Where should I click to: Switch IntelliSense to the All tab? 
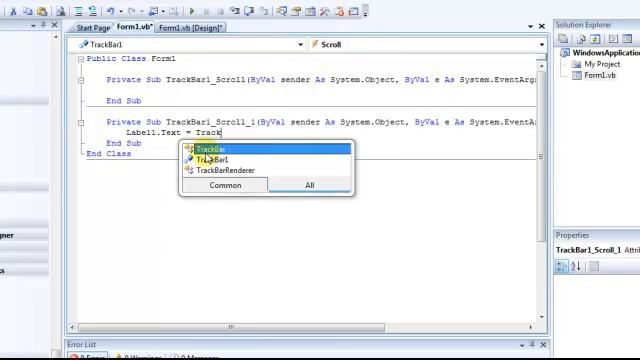(x=310, y=185)
